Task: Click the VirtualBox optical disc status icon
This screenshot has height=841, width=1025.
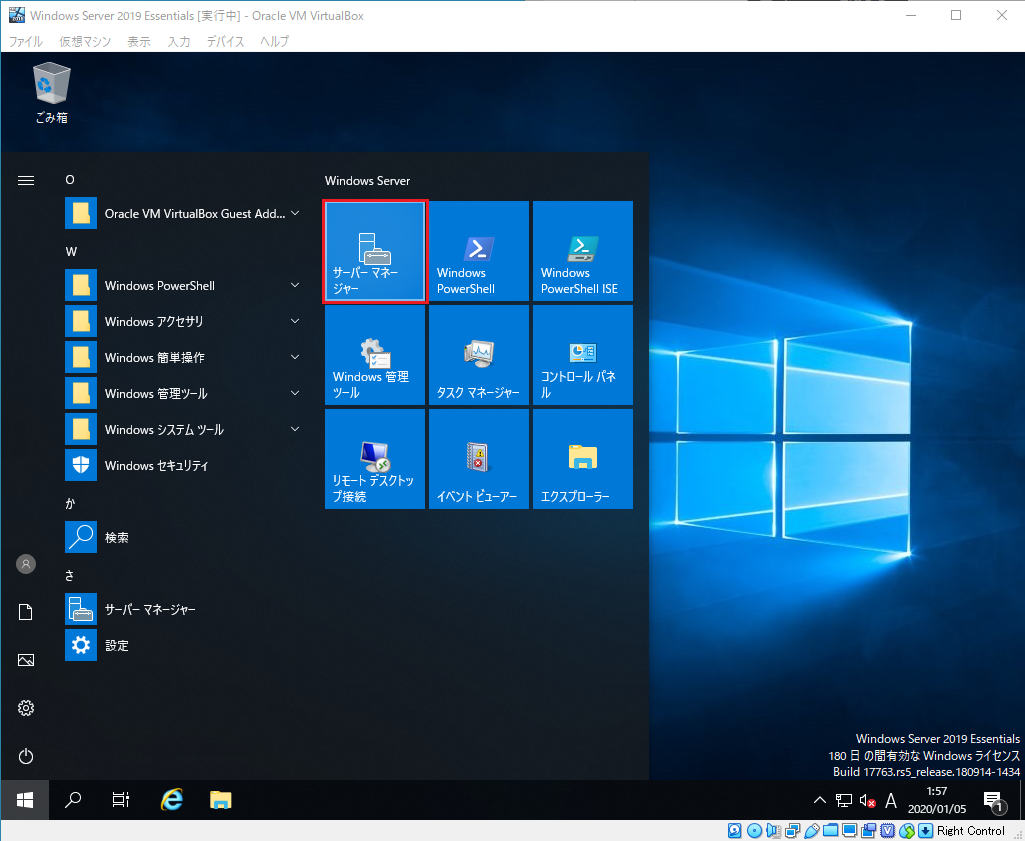Action: pyautogui.click(x=754, y=831)
